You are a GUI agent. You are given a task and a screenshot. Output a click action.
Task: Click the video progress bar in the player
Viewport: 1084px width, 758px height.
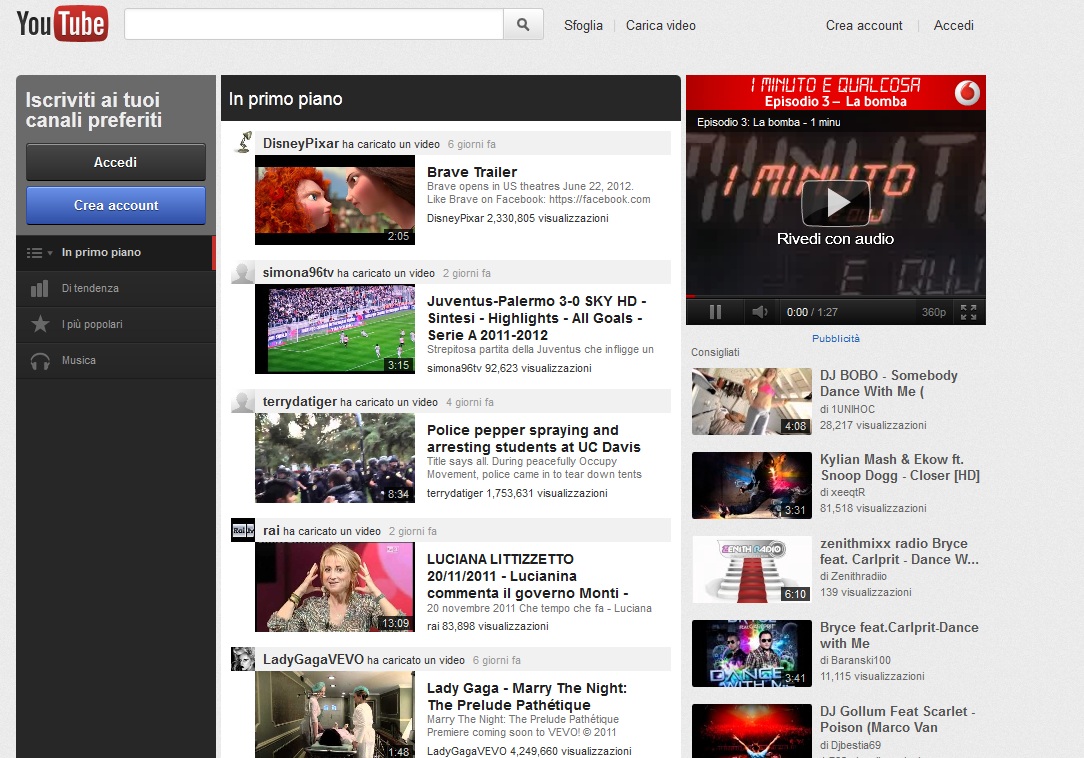pos(835,297)
